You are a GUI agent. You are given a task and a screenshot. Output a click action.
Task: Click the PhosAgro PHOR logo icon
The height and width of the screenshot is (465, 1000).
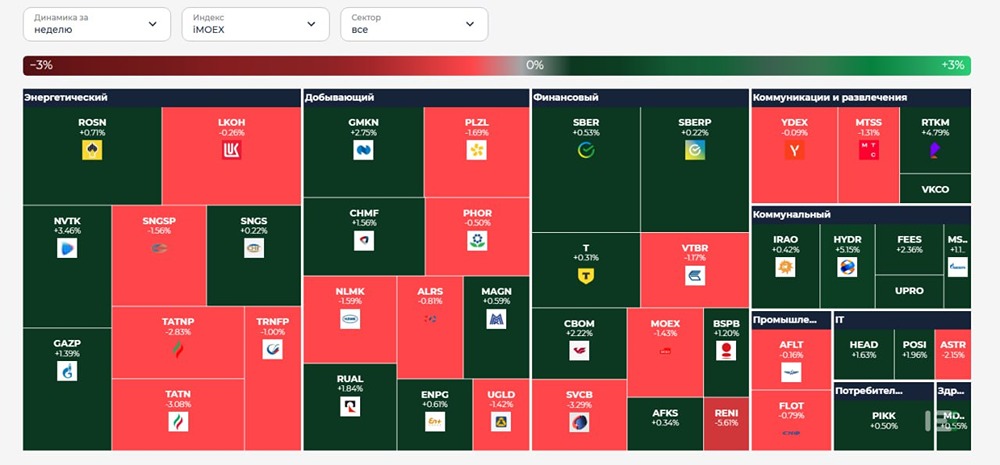click(476, 241)
